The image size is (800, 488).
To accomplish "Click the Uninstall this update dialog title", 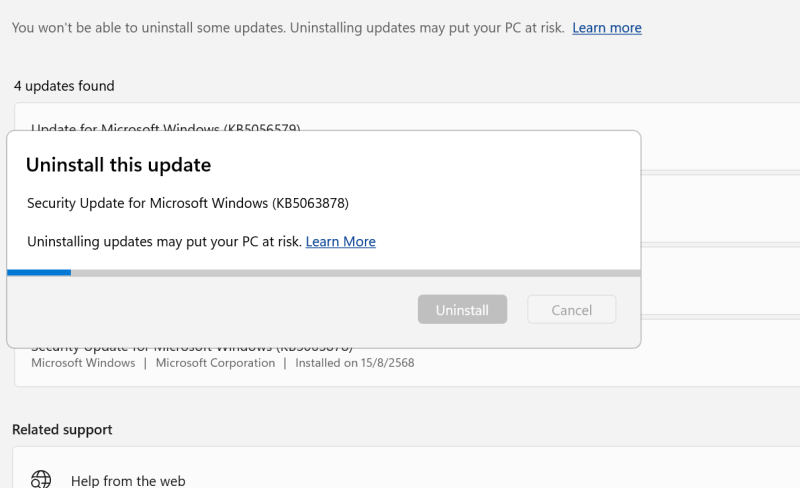I will coord(118,165).
